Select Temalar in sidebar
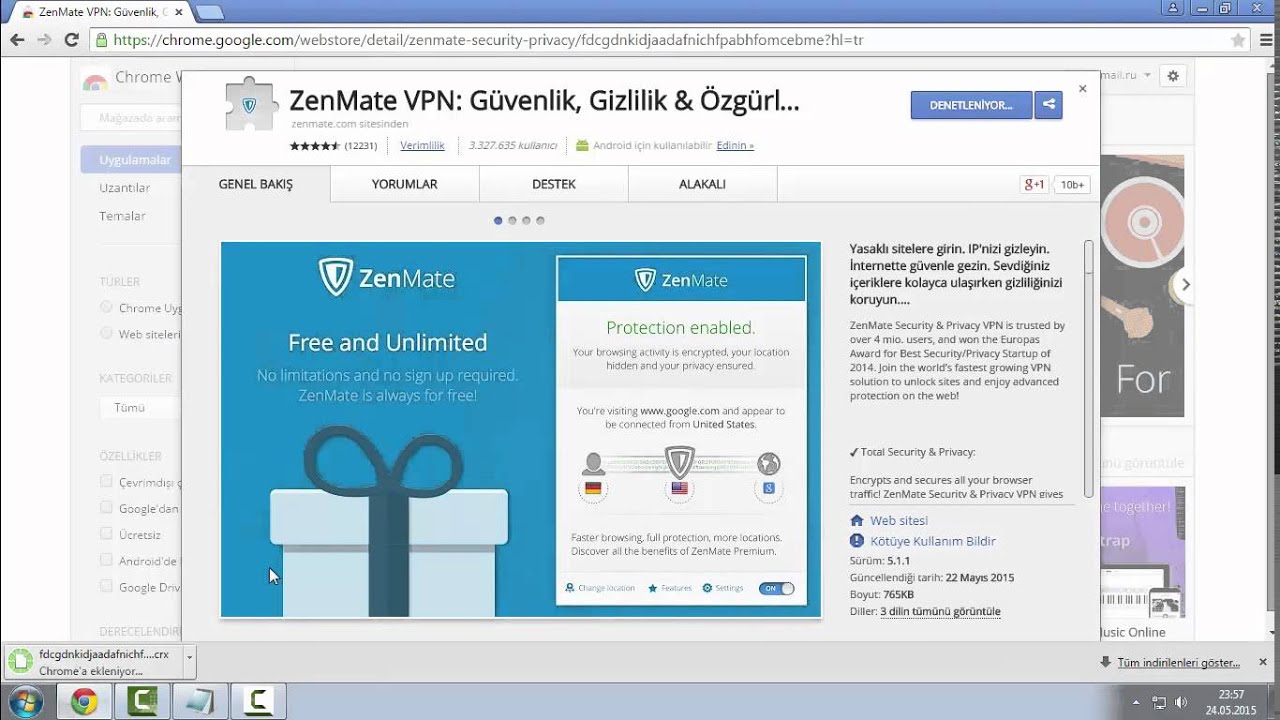 (x=122, y=215)
